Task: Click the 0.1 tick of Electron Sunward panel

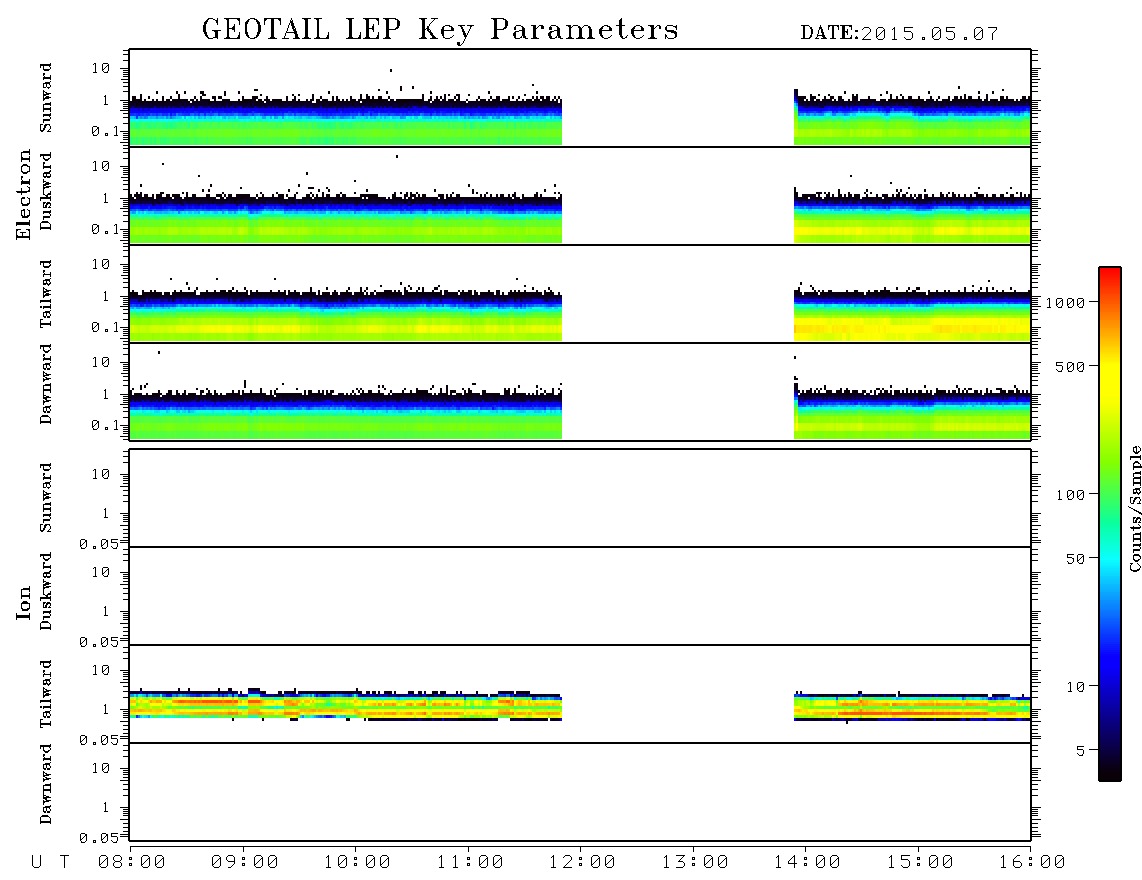Action: pos(105,131)
